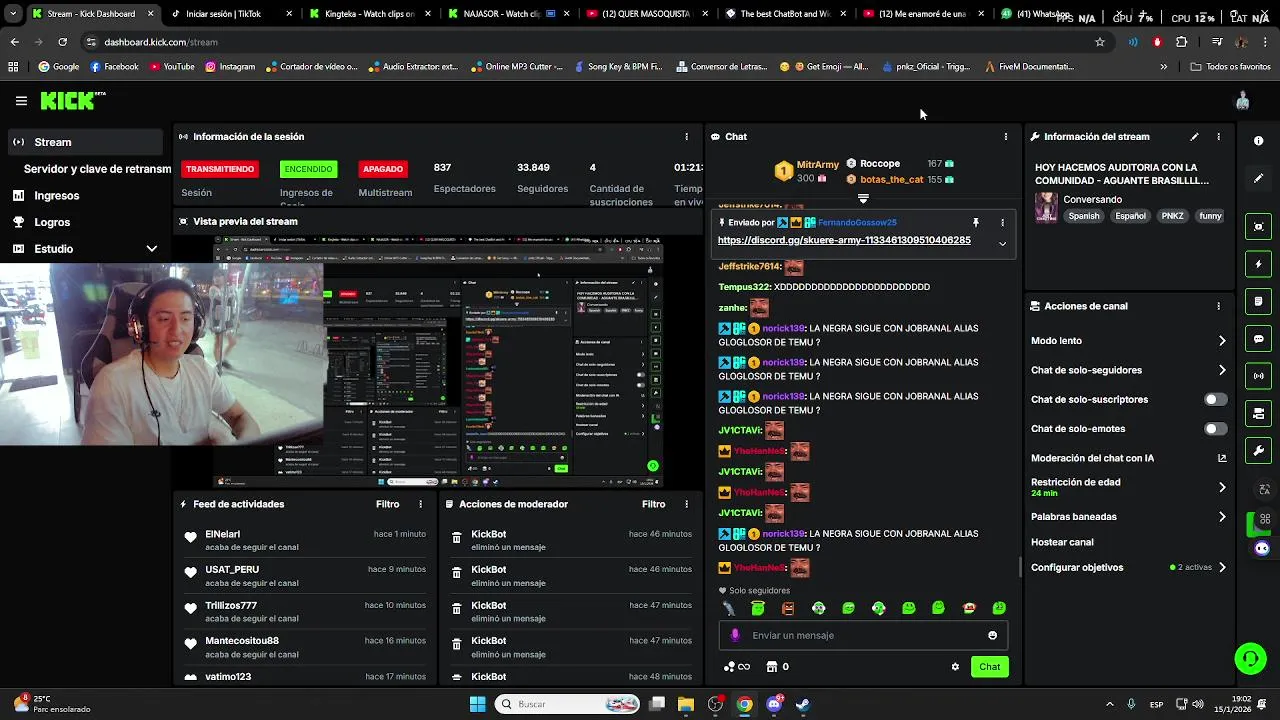This screenshot has width=1280, height=720.
Task: Open Acciones de moderador three-dot menu
Action: pos(686,504)
